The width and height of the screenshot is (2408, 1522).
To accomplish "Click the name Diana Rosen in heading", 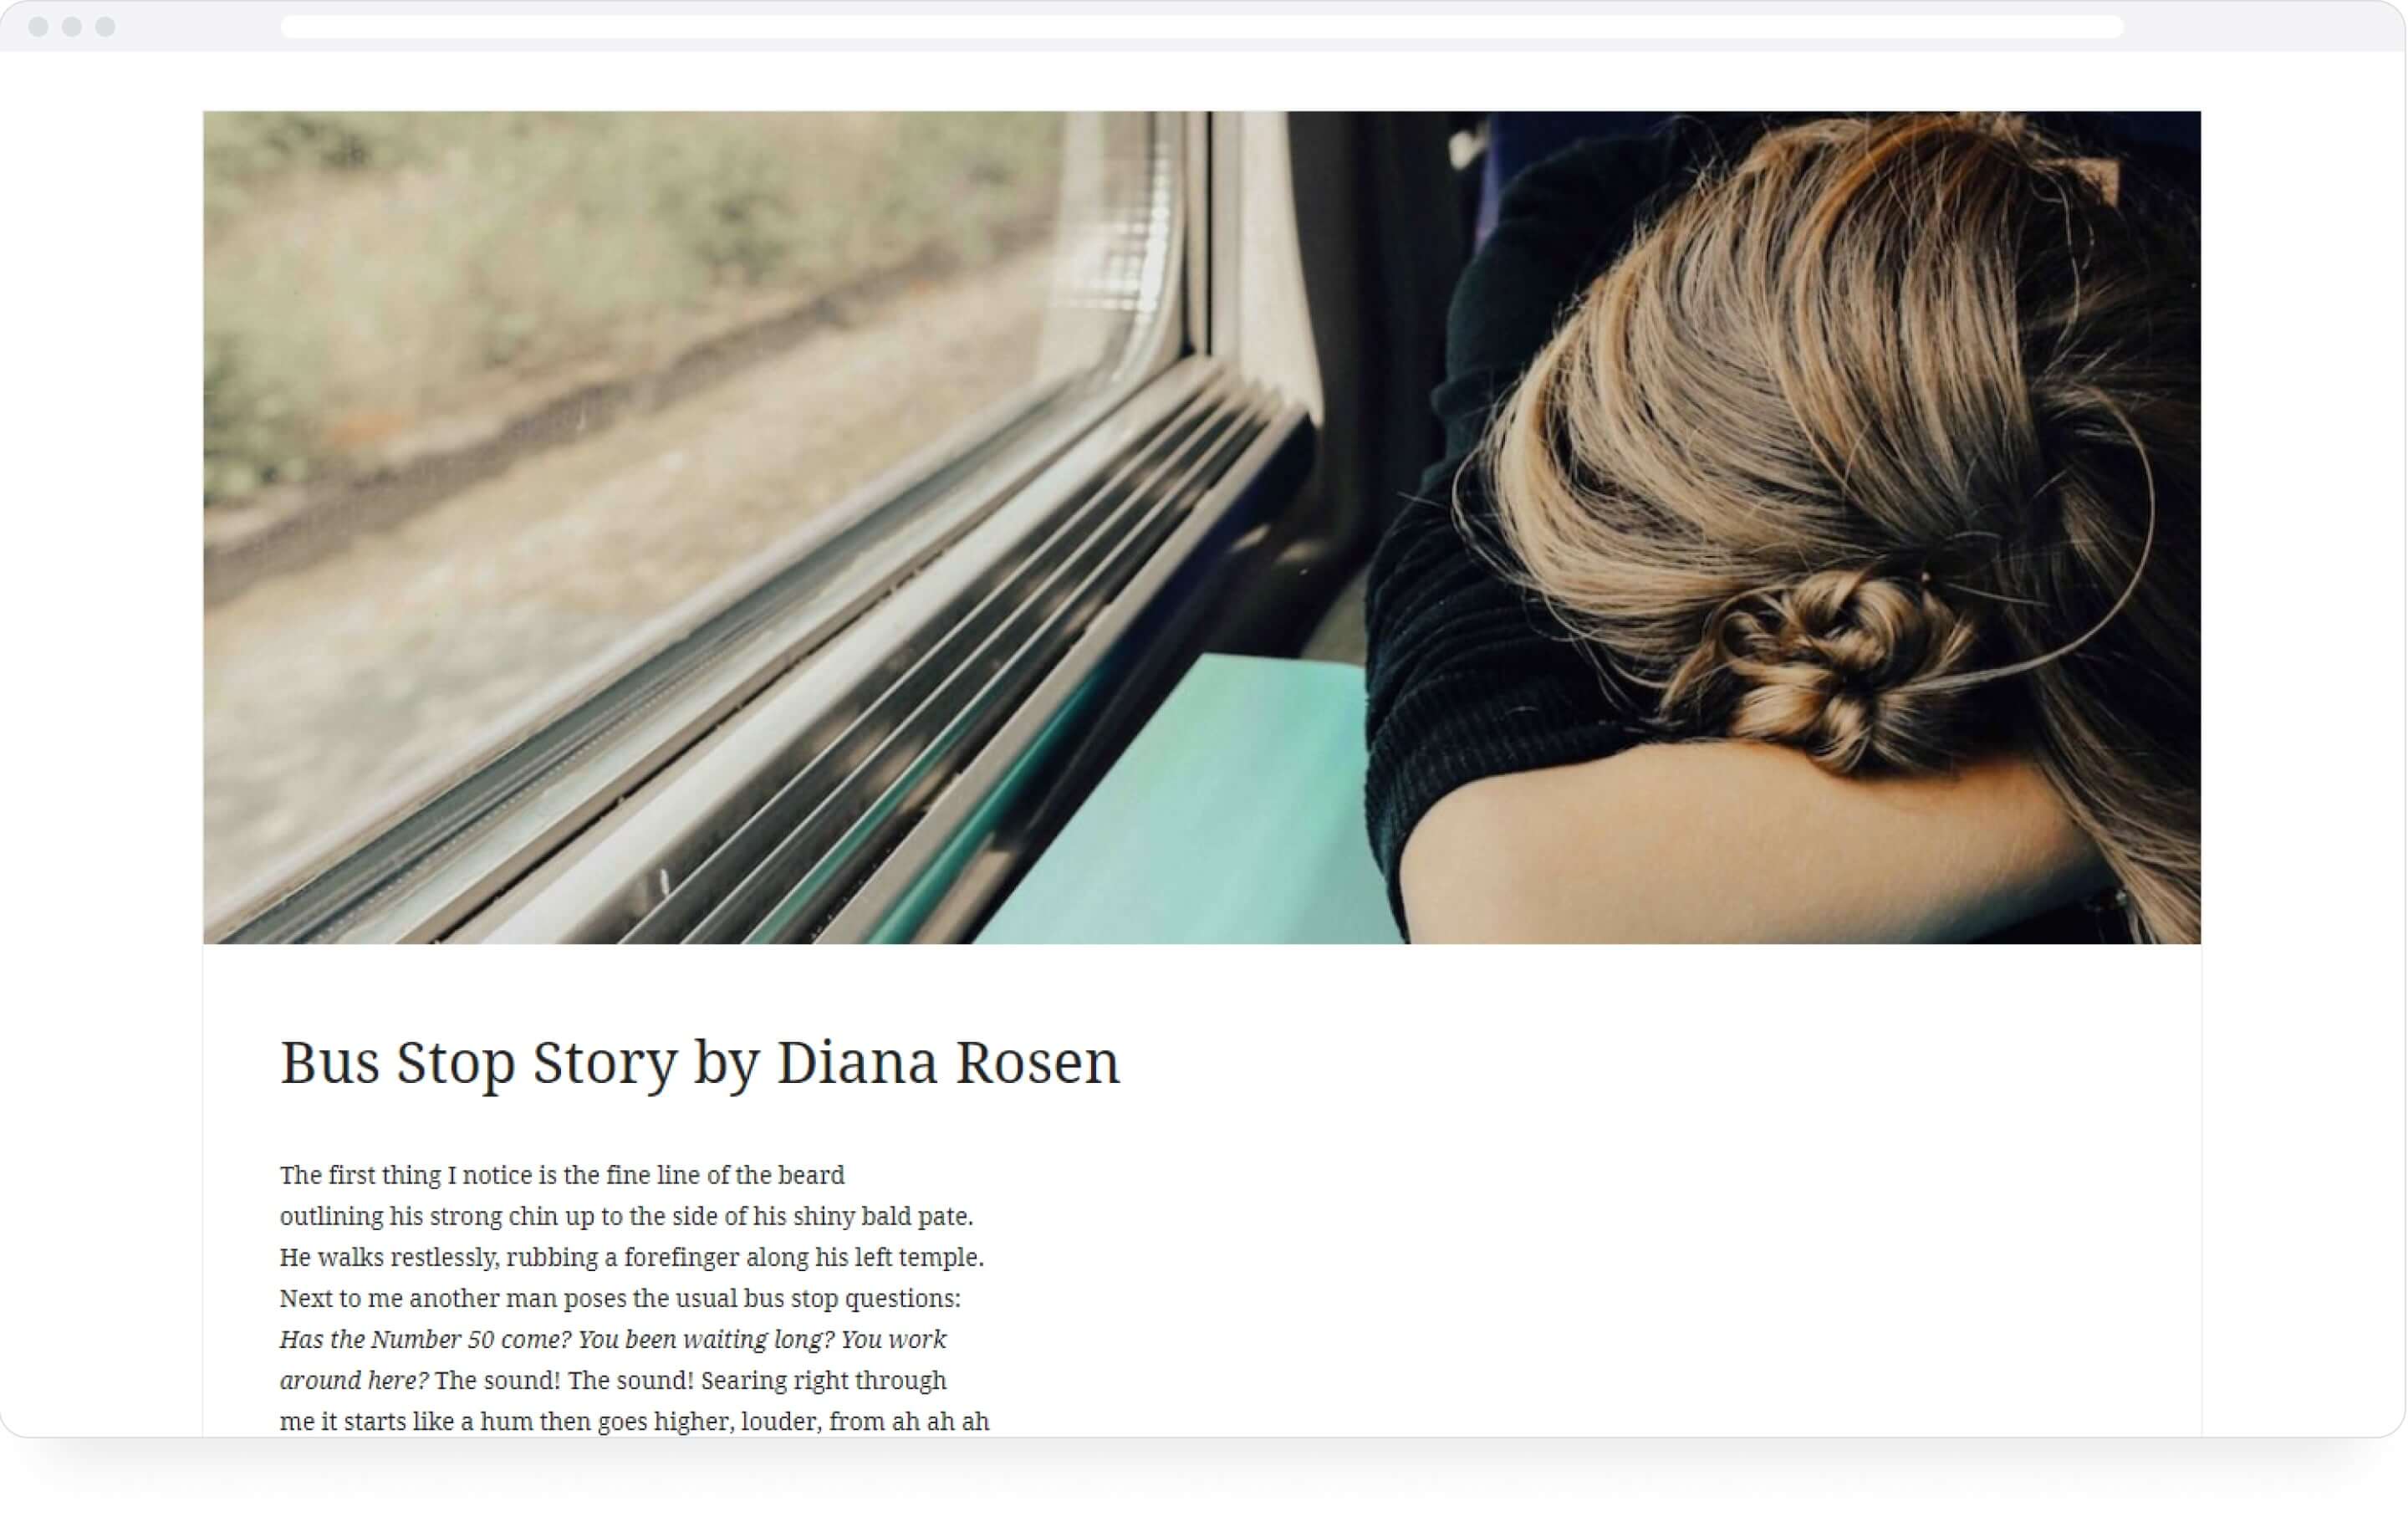I will [948, 1062].
